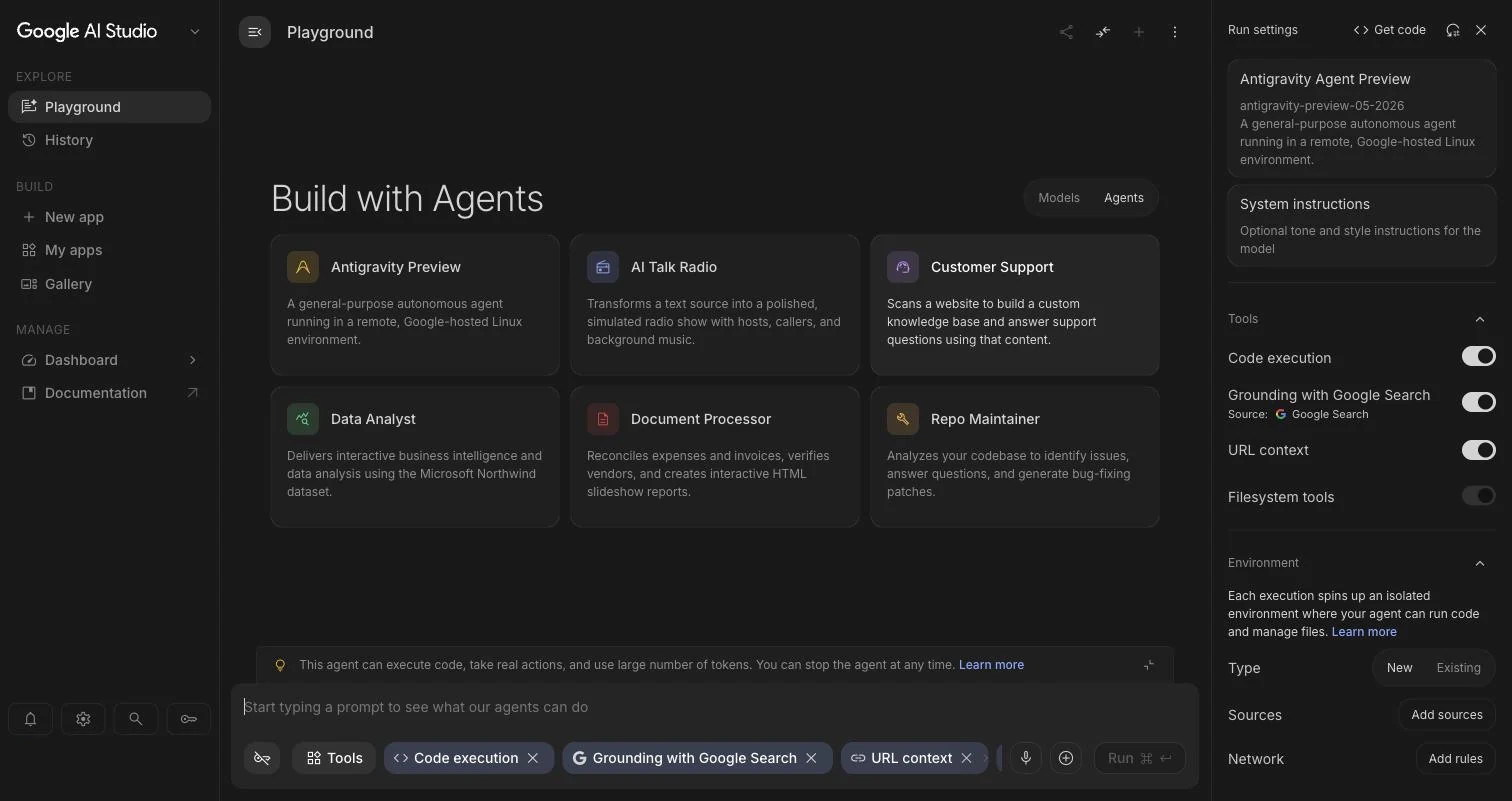Click the Antigravity Preview card icon
The image size is (1512, 801).
click(303, 267)
